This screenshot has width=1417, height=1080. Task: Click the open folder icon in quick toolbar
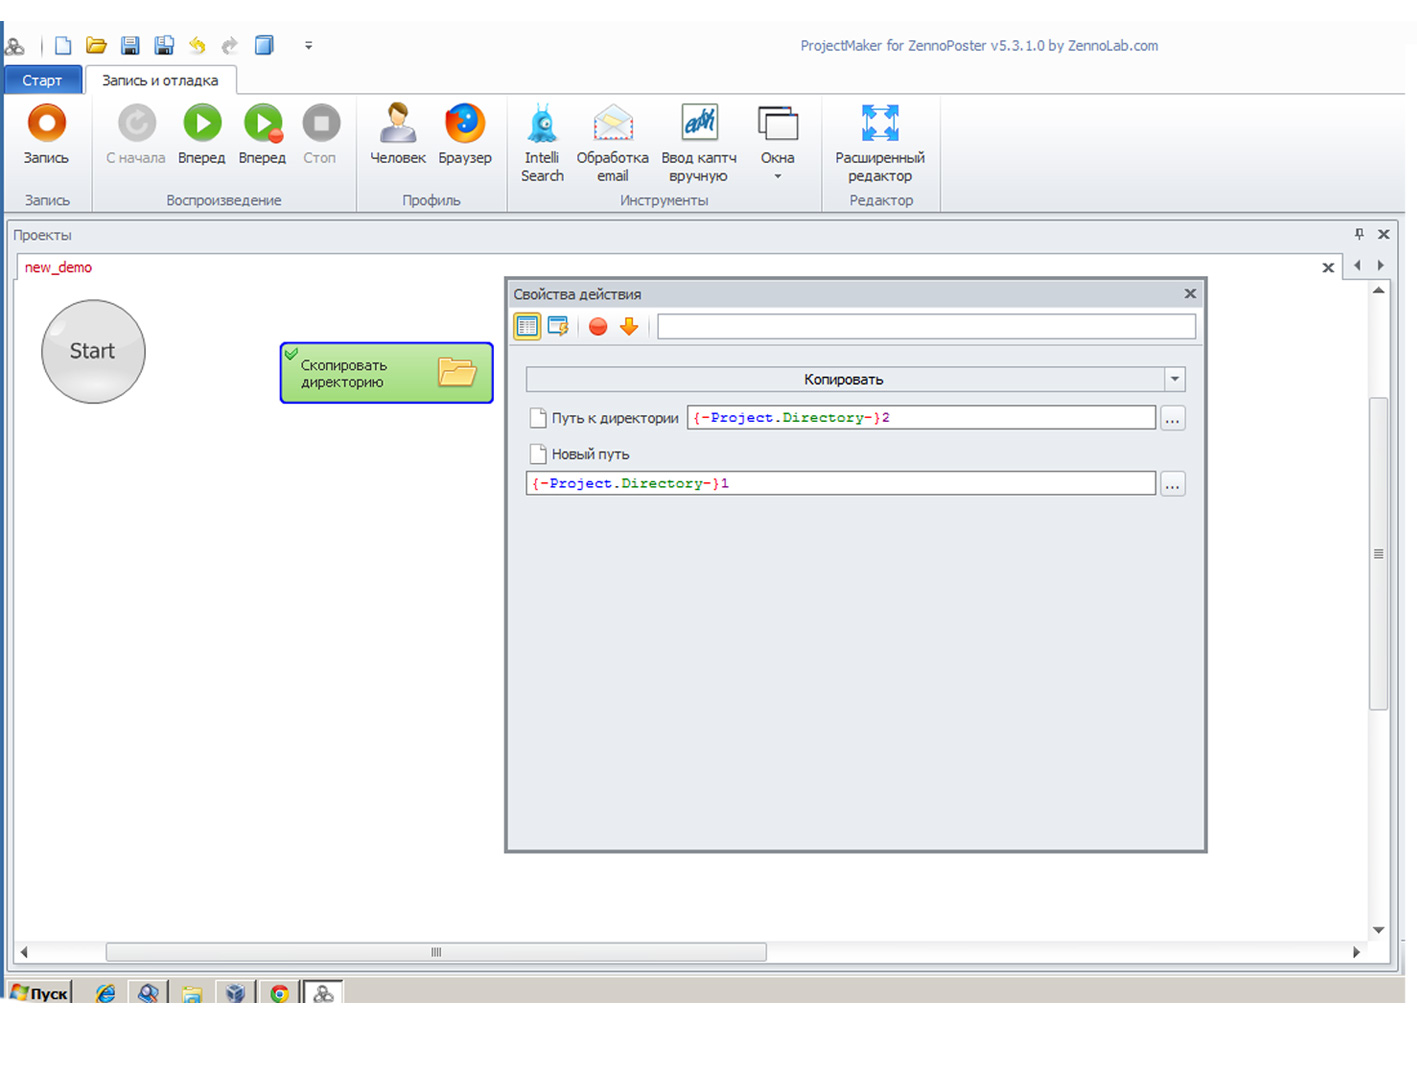click(96, 45)
